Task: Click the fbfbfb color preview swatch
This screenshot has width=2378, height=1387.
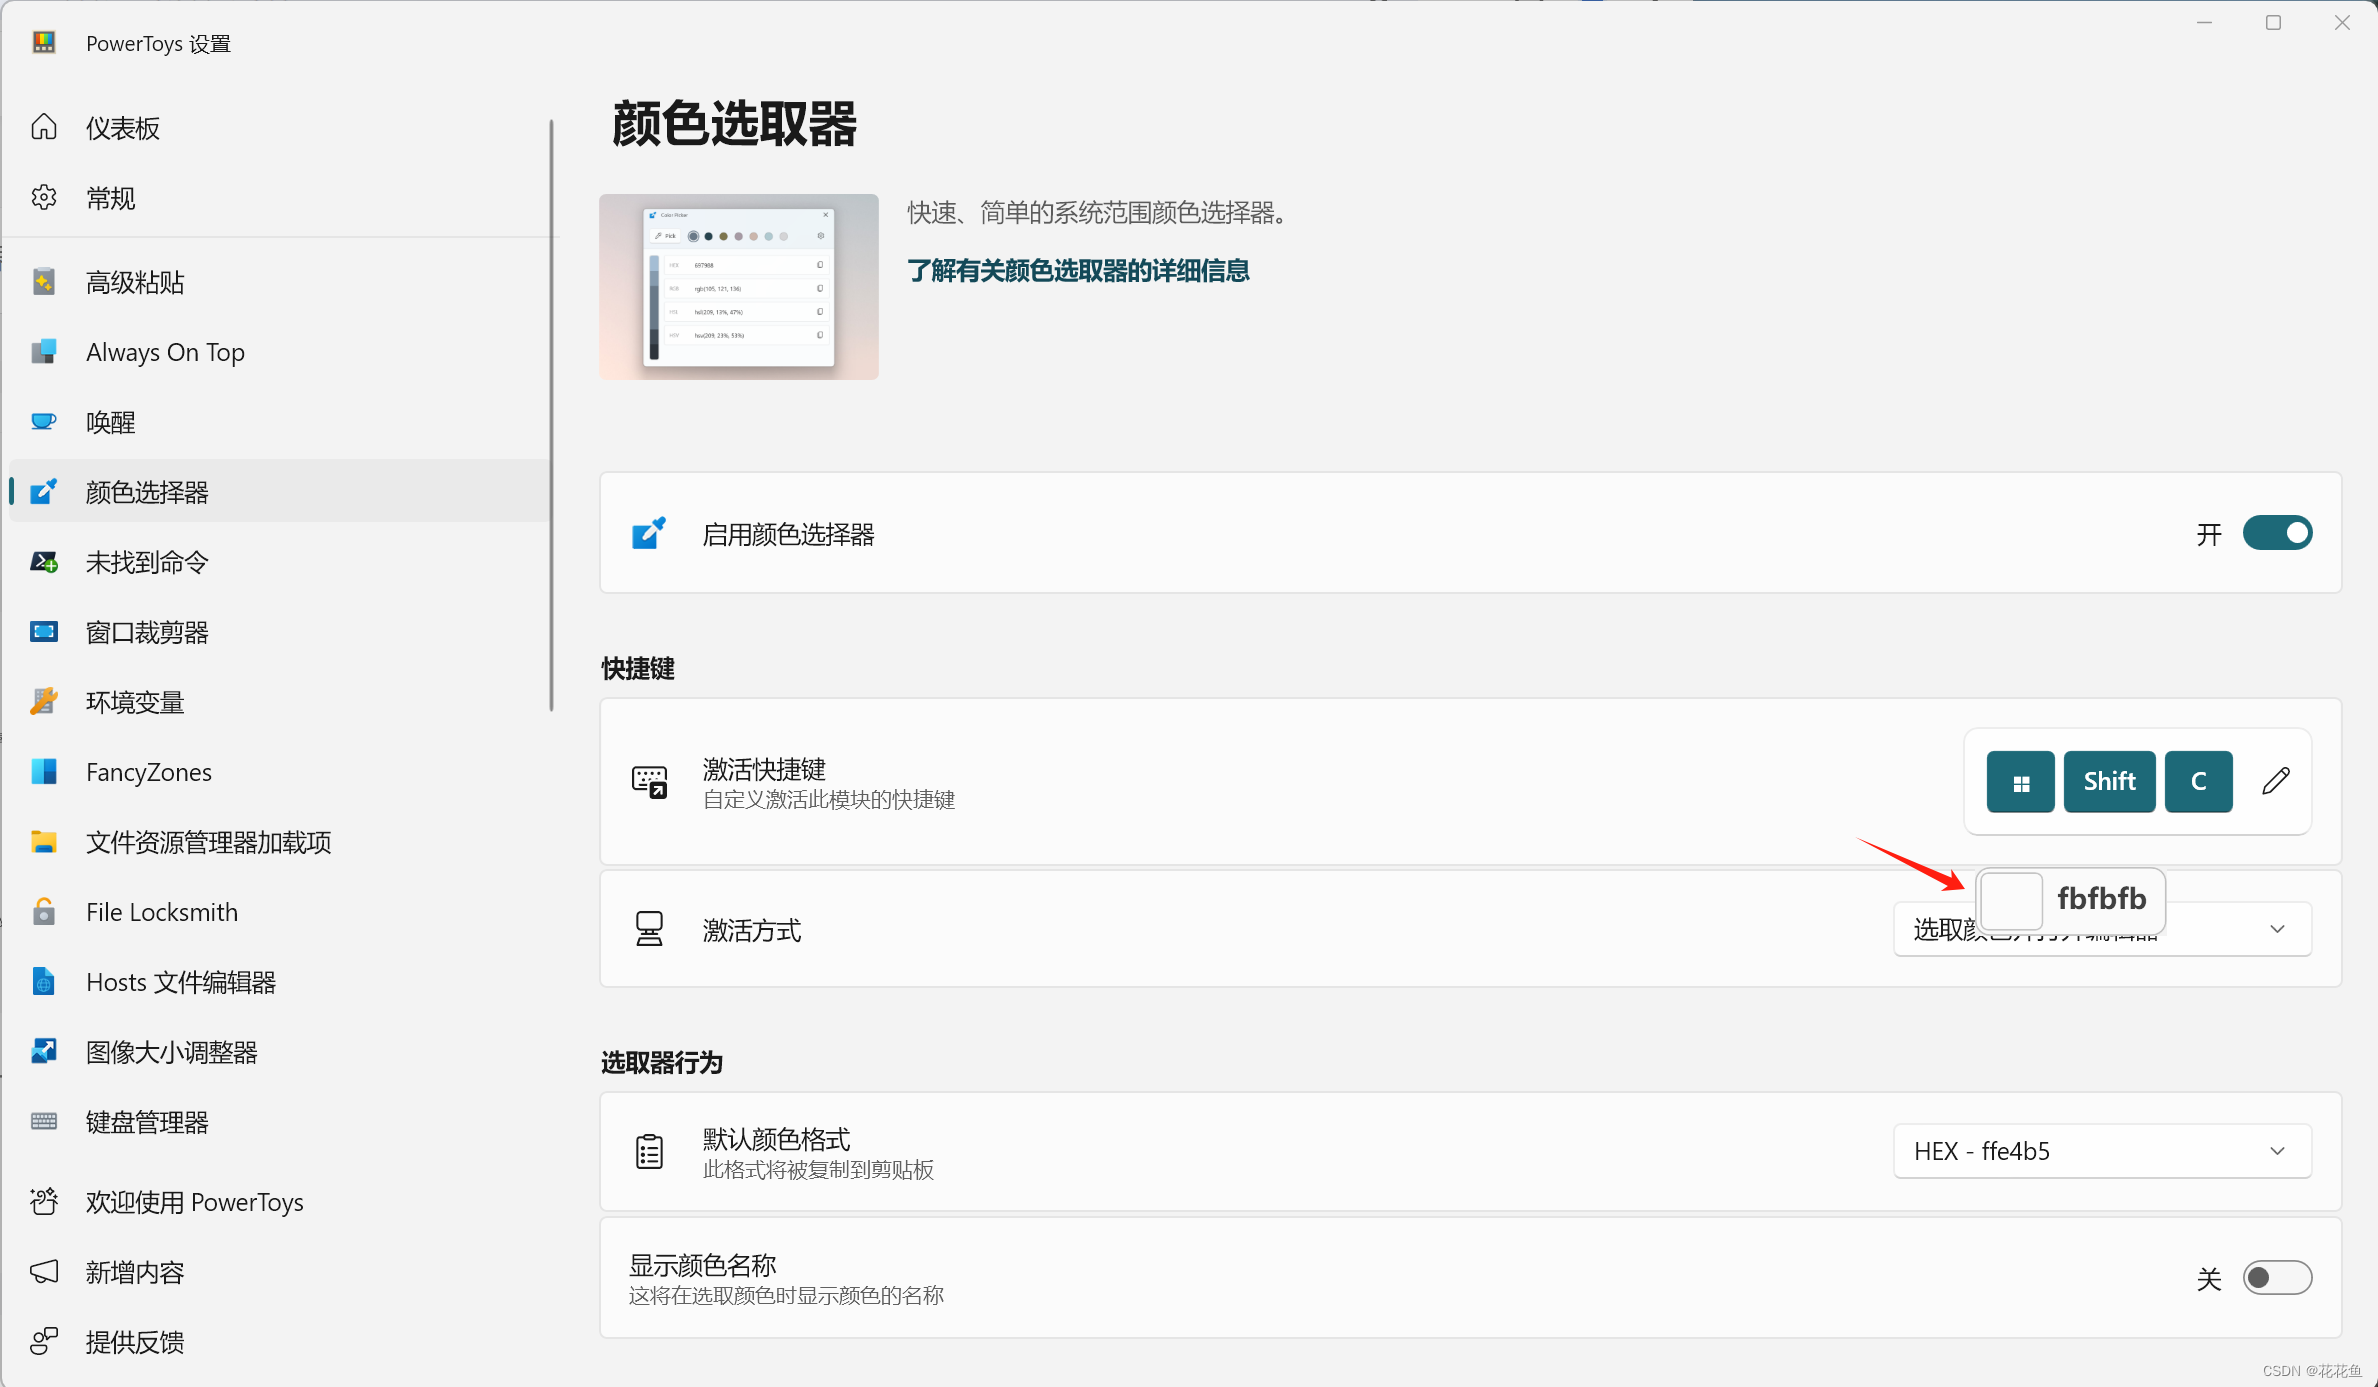Action: pos(2010,900)
